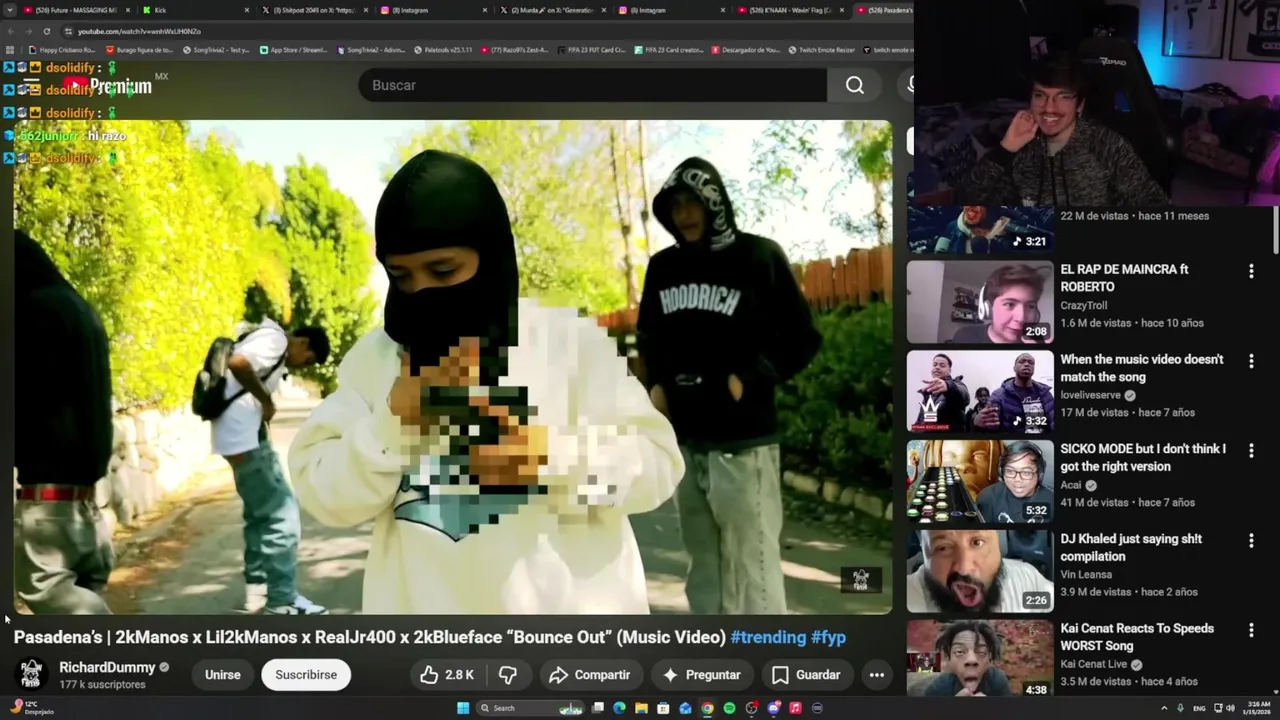Open options menu for SICKO MODE video
This screenshot has width=1280, height=720.
[1251, 451]
